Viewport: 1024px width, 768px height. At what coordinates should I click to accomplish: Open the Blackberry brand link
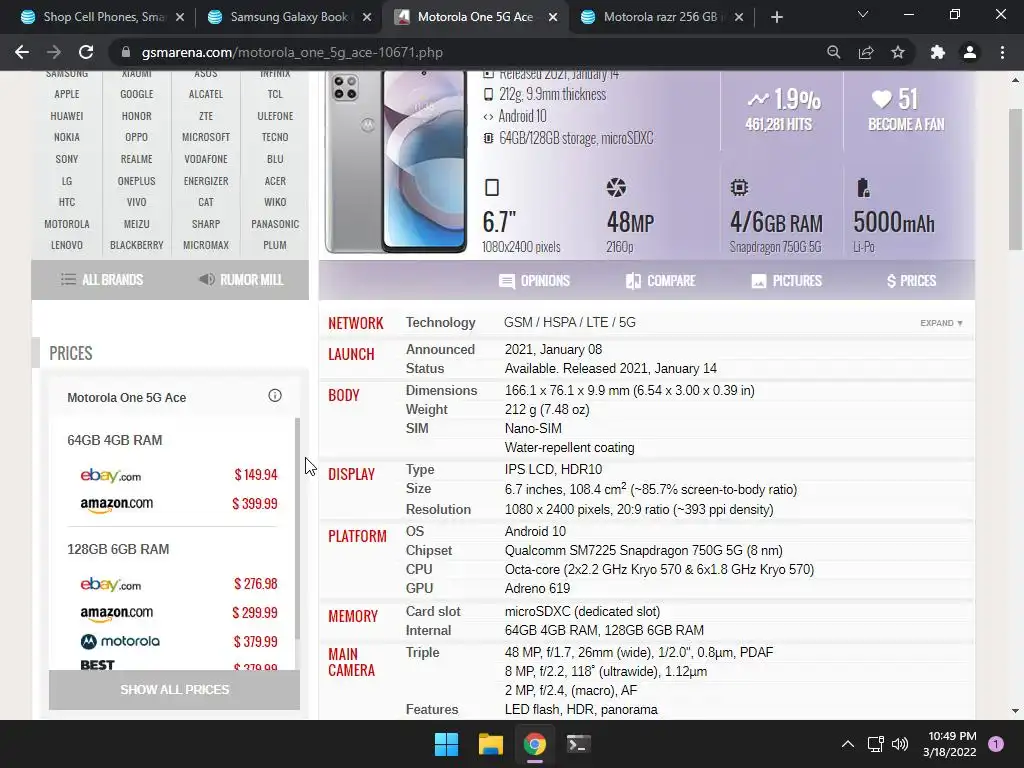[136, 246]
